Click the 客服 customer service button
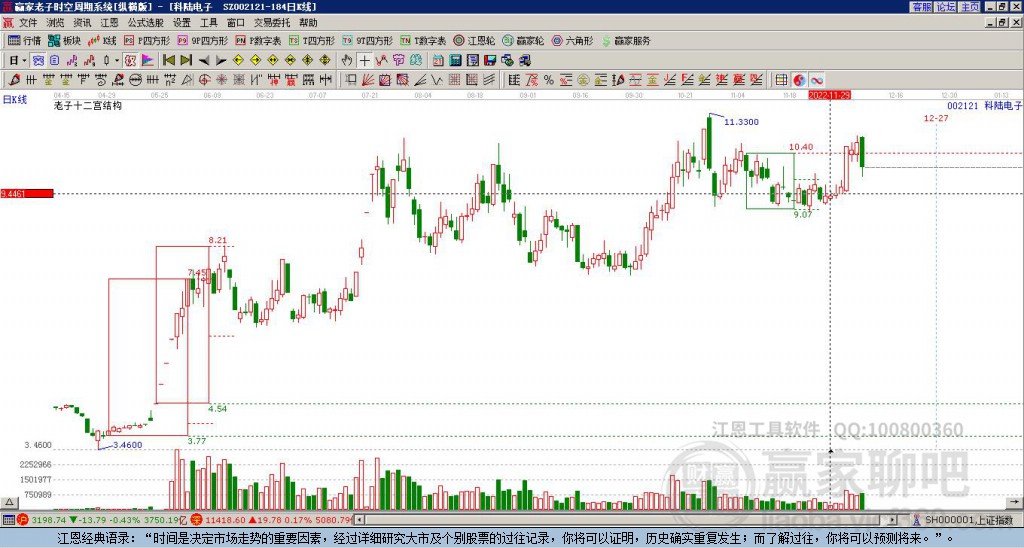 (921, 7)
